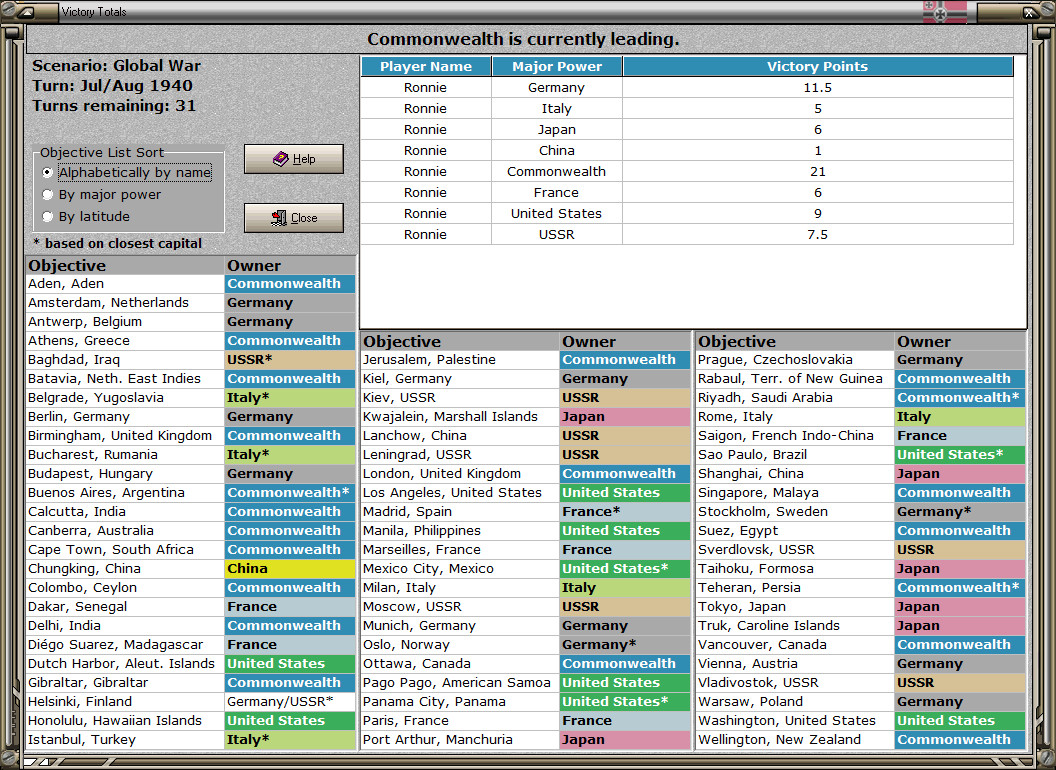Select 'Buenos Aires, Argentina' objective
The width and height of the screenshot is (1056, 770).
coord(125,492)
